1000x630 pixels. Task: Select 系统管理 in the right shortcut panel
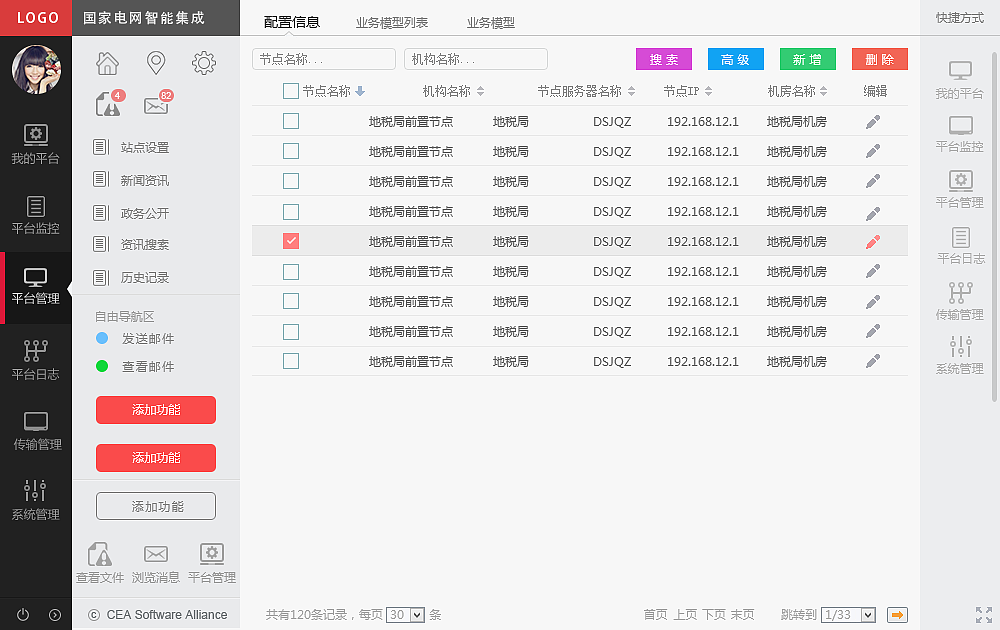click(x=961, y=357)
